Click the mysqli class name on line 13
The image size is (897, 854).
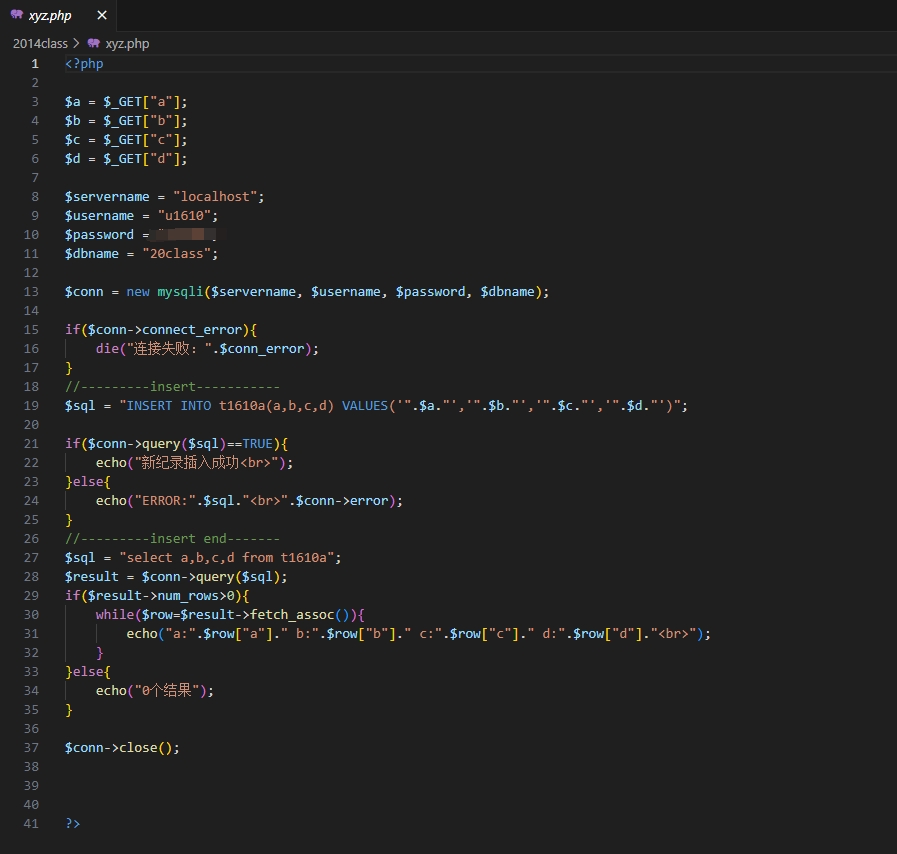180,292
